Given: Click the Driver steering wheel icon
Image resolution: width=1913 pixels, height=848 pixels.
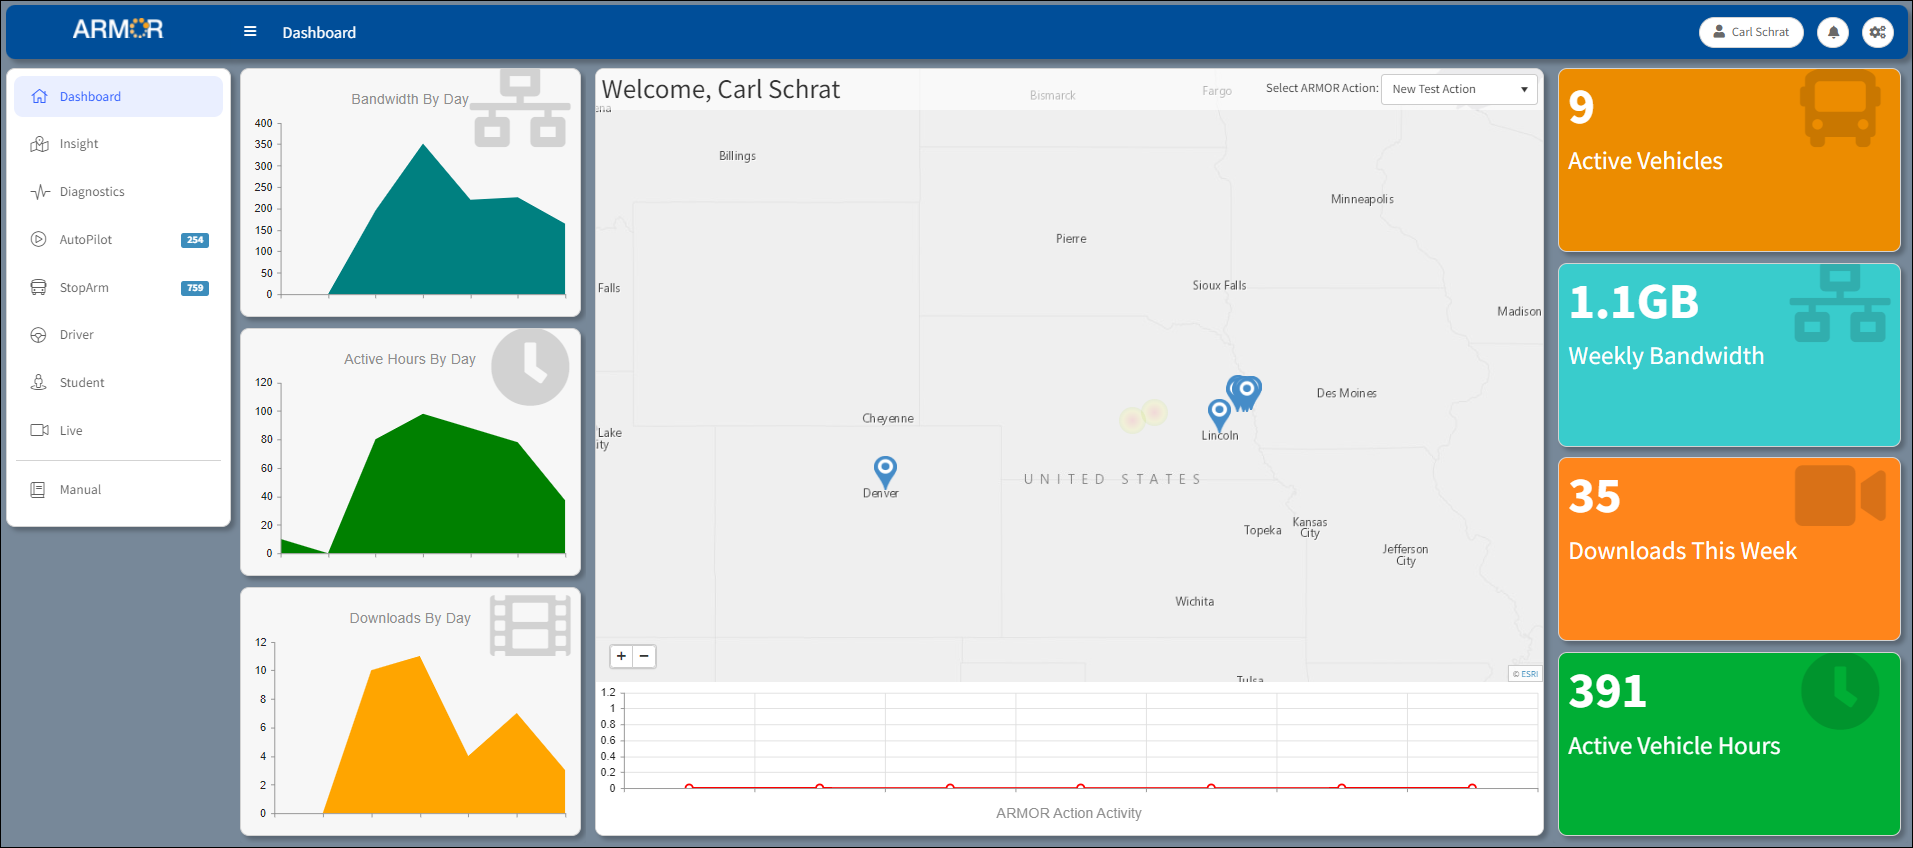Looking at the screenshot, I should coord(39,335).
